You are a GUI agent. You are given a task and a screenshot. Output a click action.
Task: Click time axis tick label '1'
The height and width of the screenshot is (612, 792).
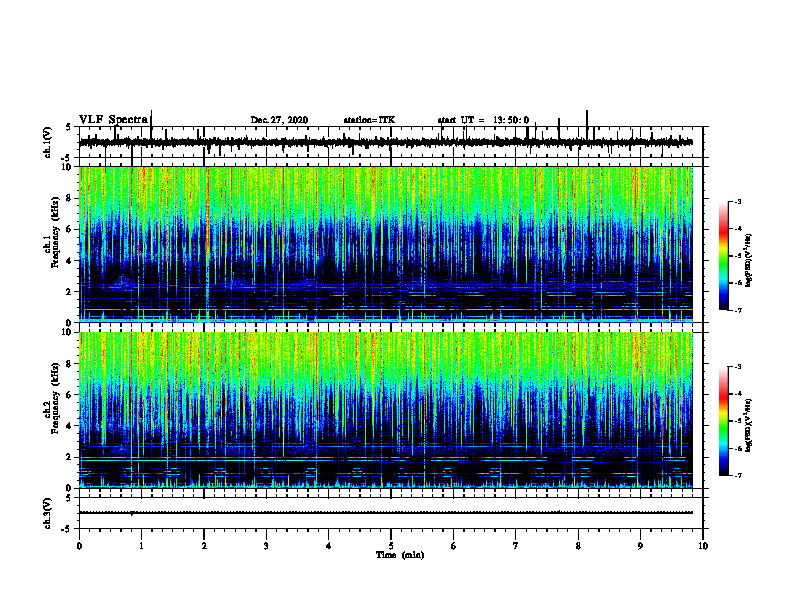click(x=141, y=546)
